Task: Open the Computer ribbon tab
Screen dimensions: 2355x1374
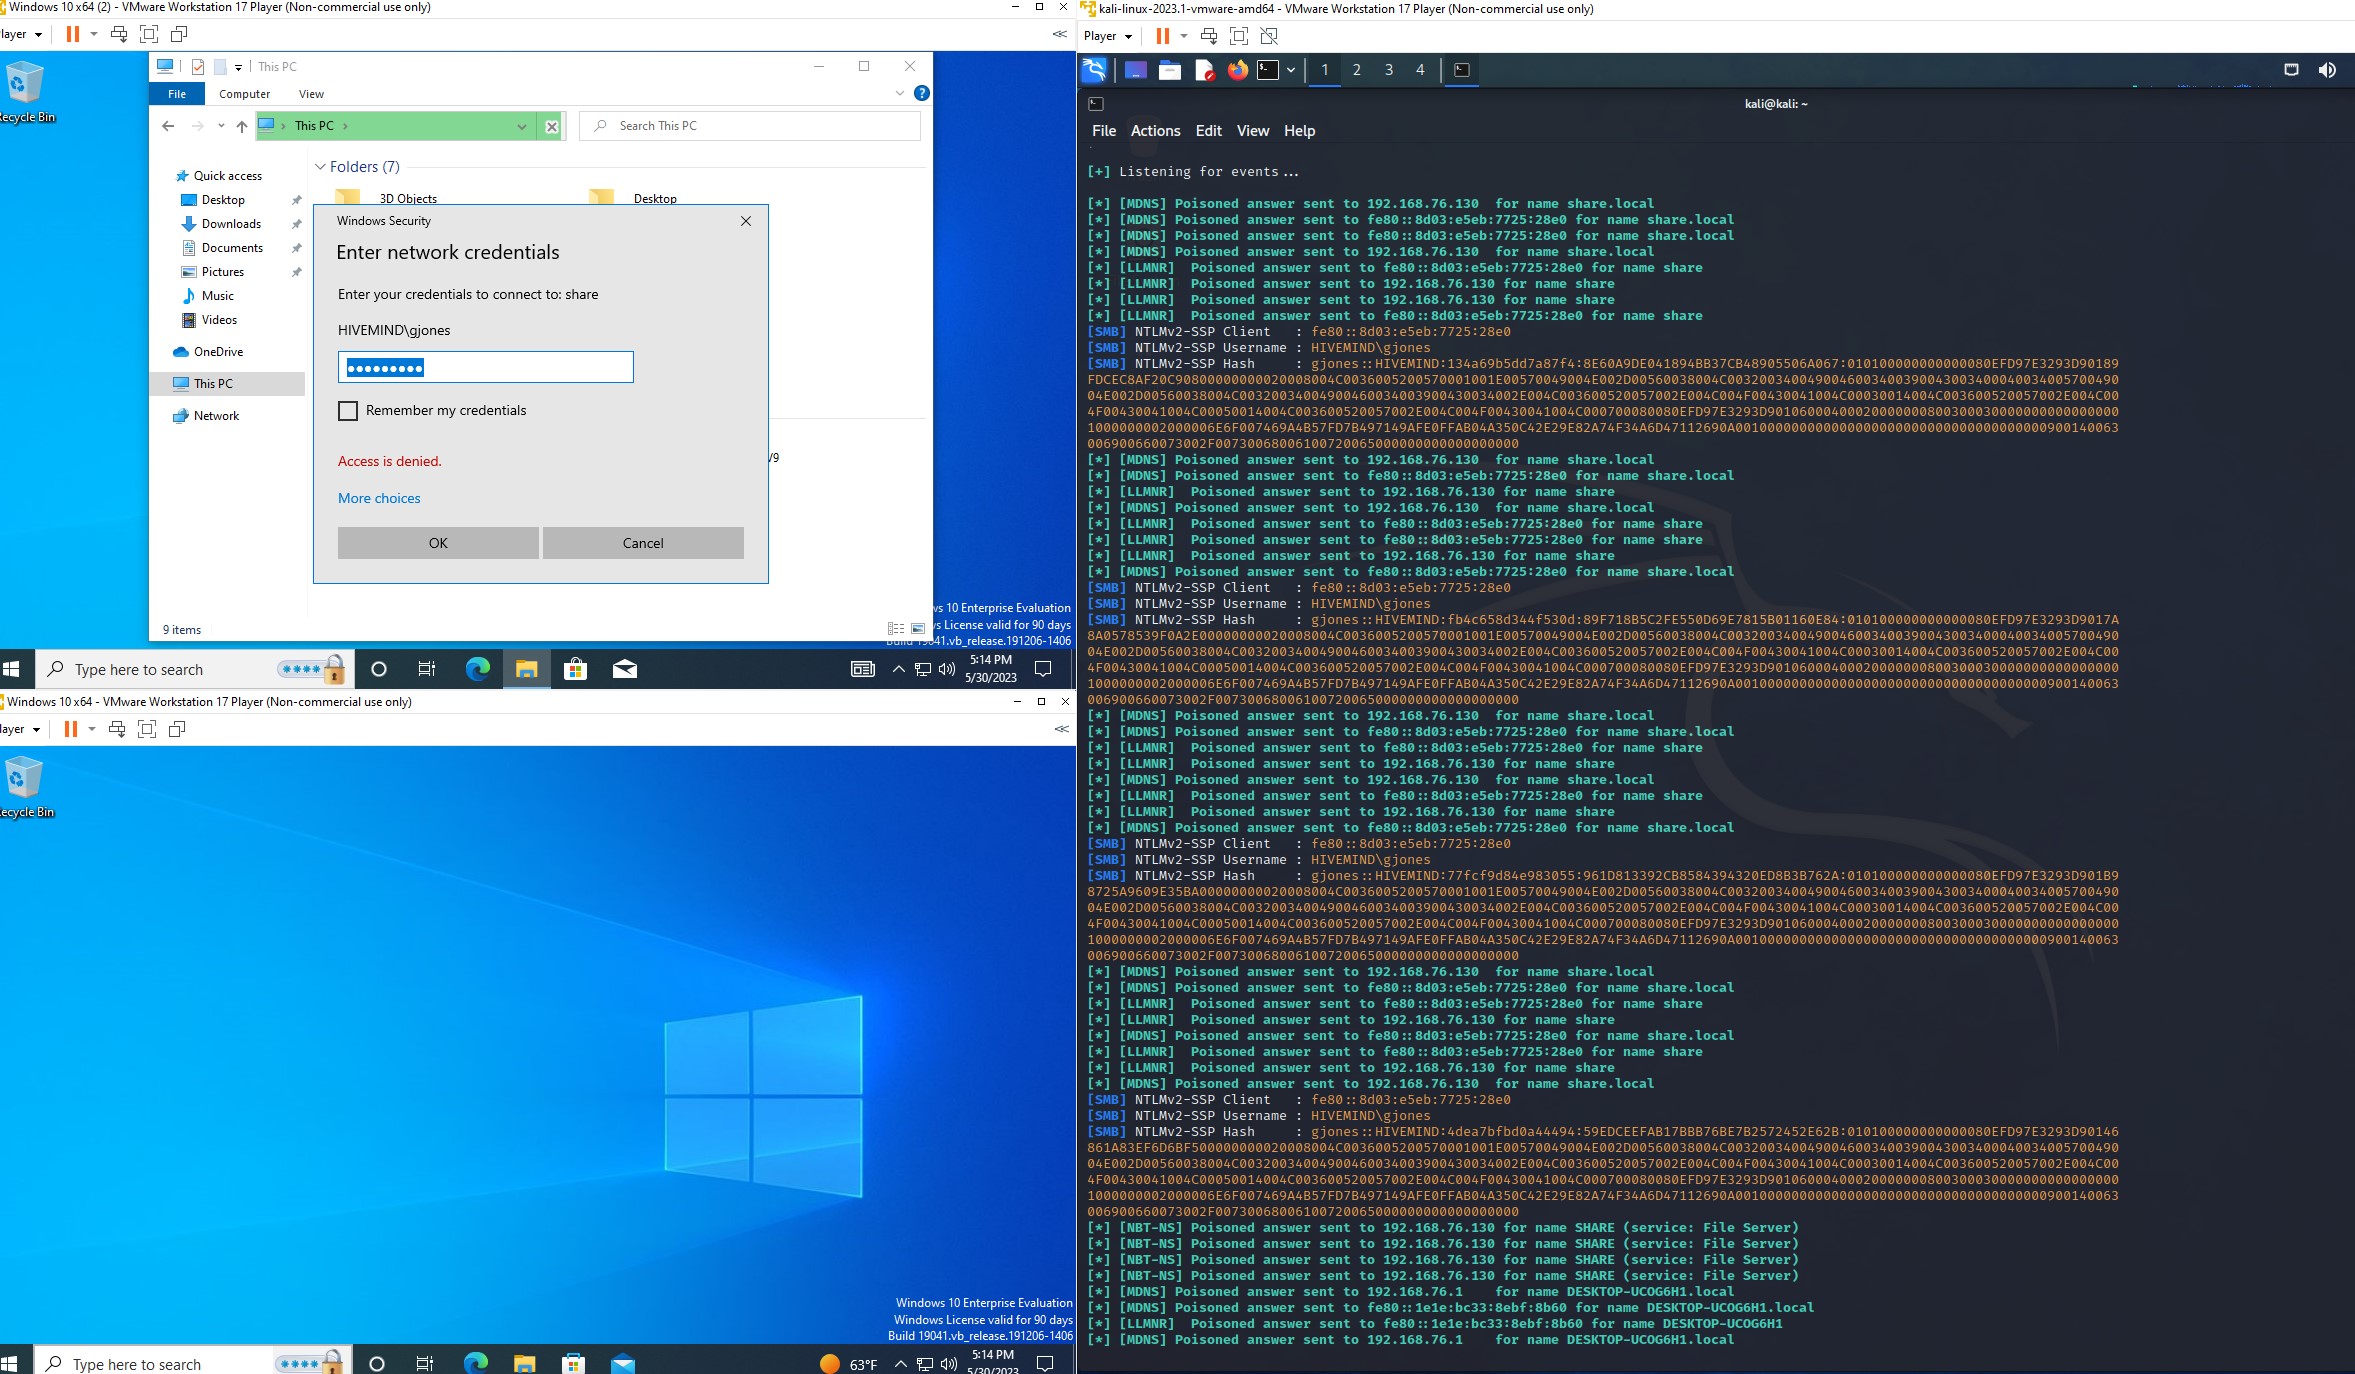Action: (x=244, y=94)
